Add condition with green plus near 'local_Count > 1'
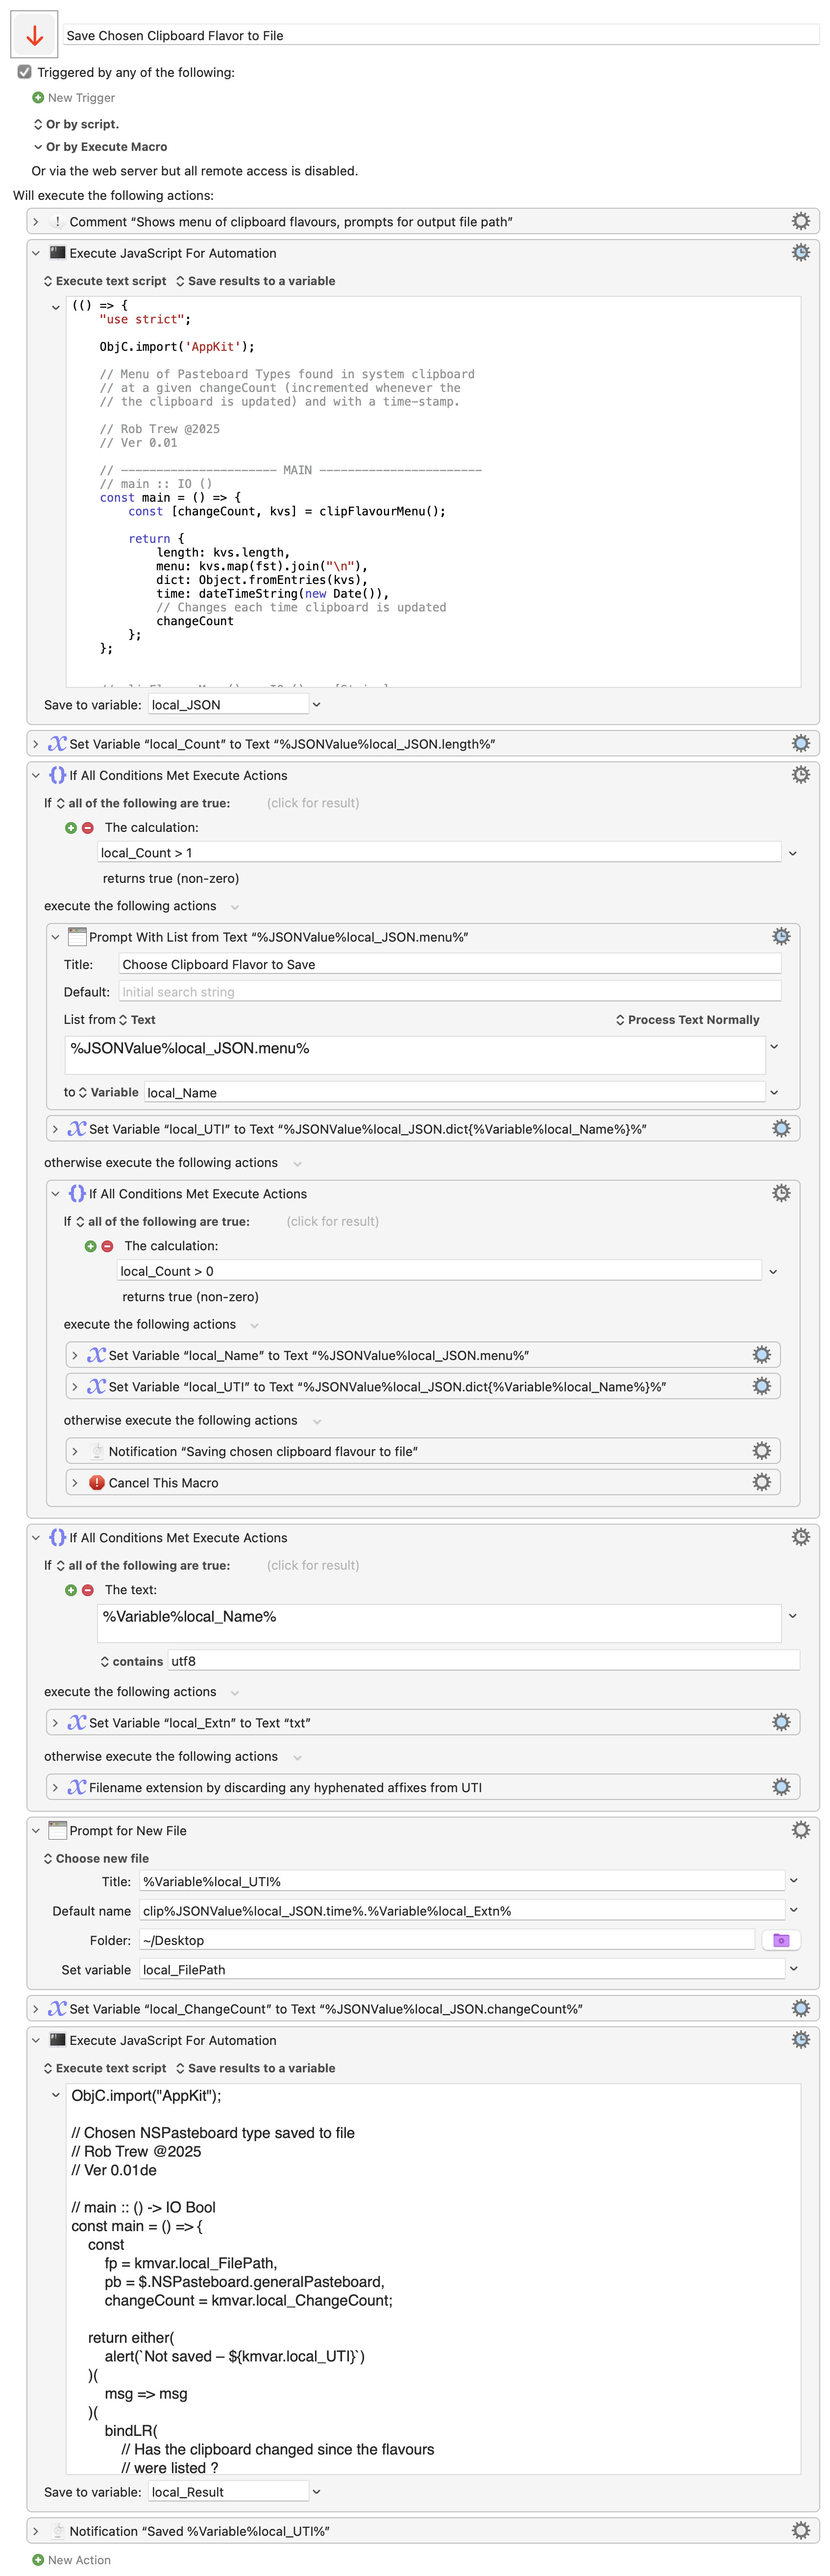Viewport: 830px width, 2576px height. 71,828
